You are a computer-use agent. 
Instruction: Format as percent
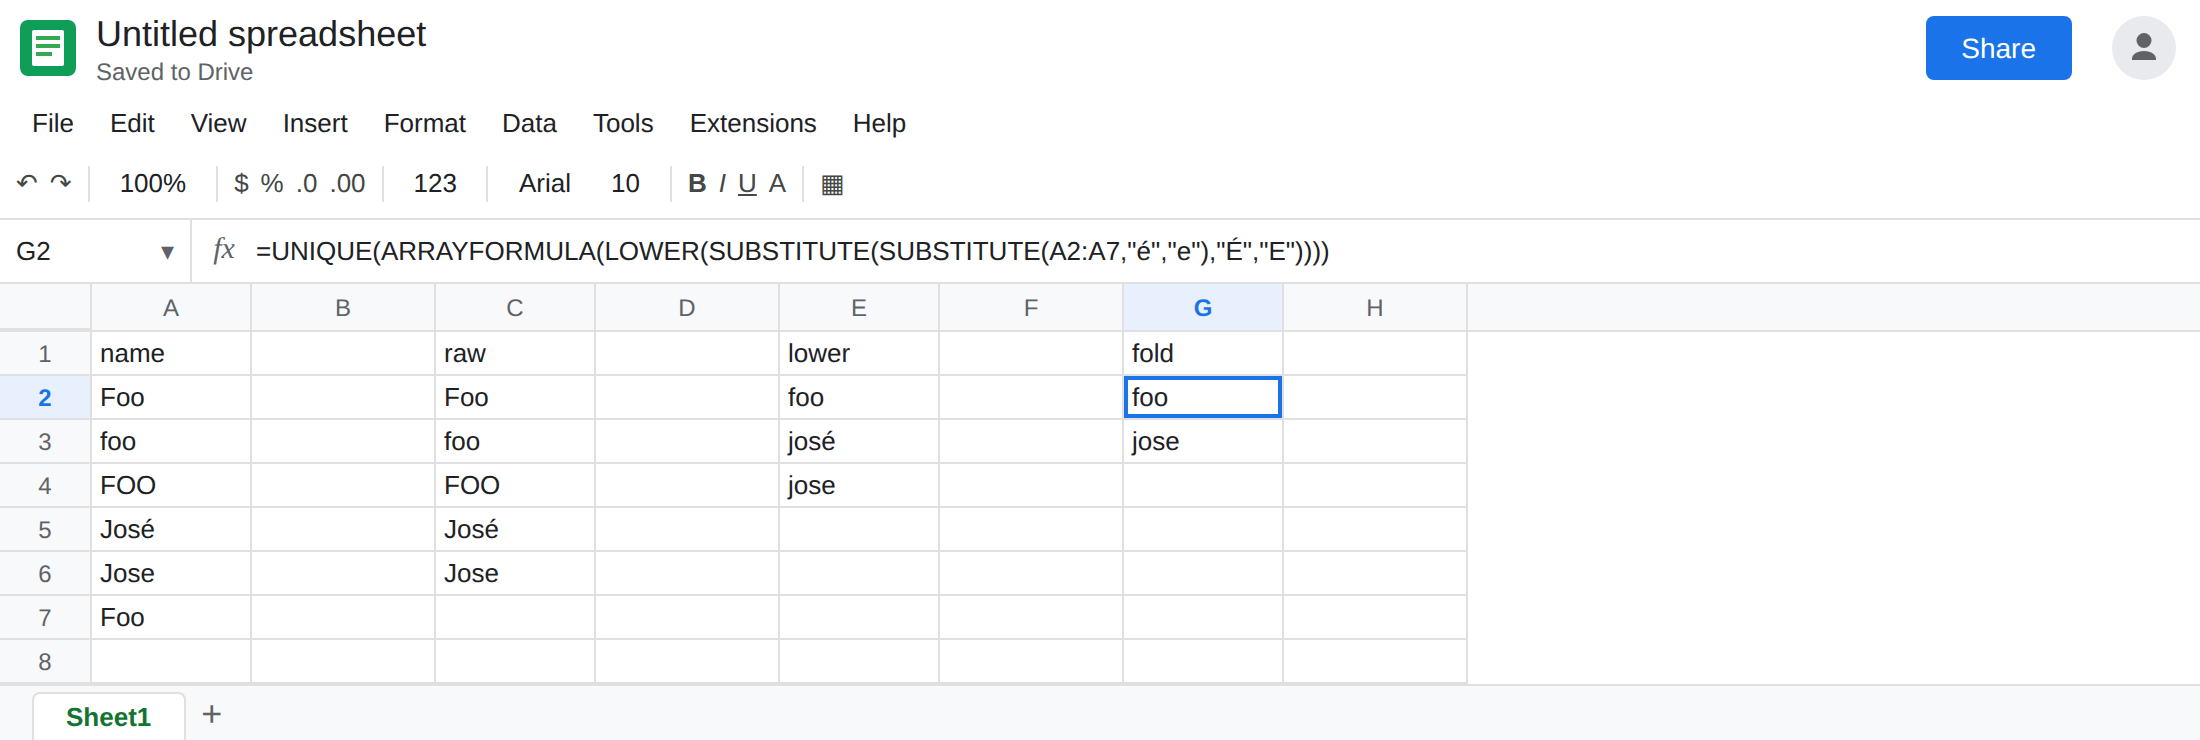click(x=272, y=183)
